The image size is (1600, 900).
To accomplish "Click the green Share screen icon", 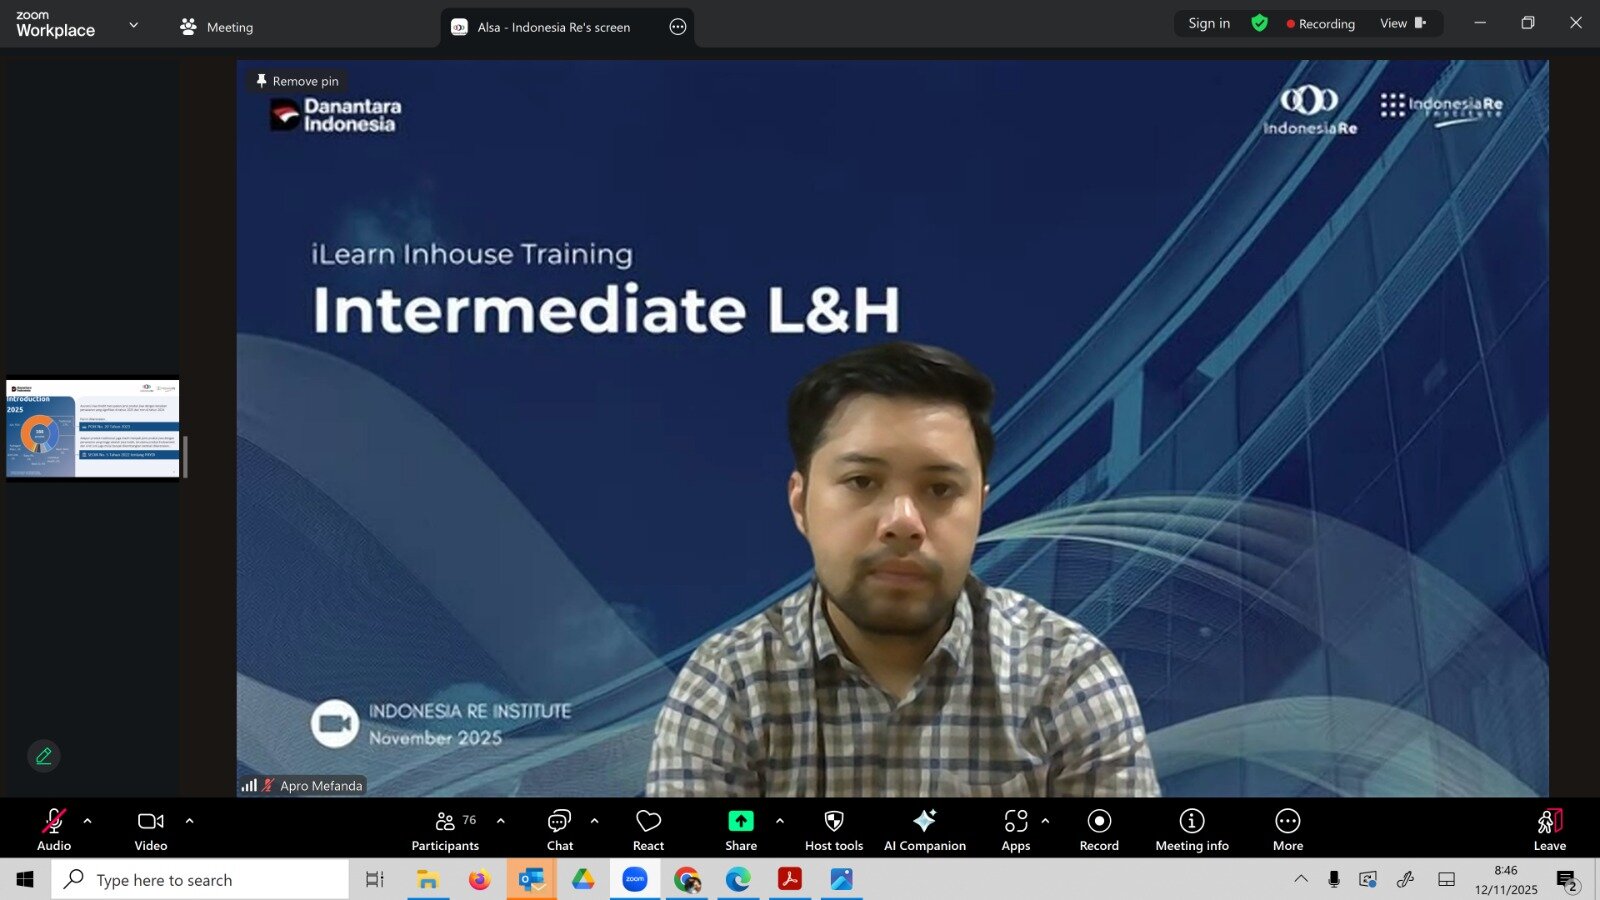I will point(740,821).
